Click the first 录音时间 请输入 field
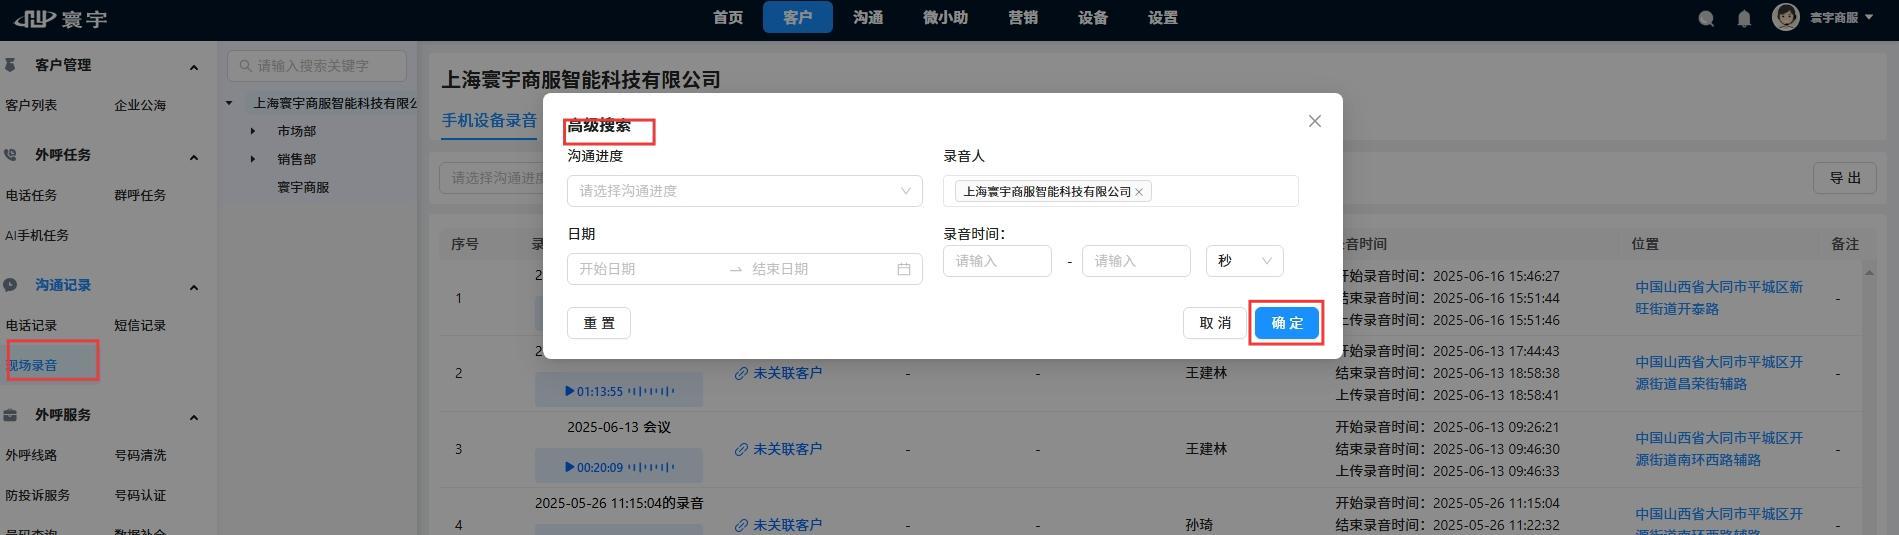This screenshot has height=535, width=1899. pyautogui.click(x=997, y=261)
